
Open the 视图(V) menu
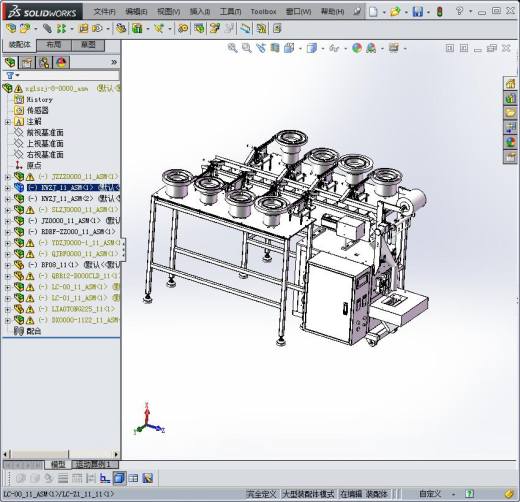pos(168,12)
